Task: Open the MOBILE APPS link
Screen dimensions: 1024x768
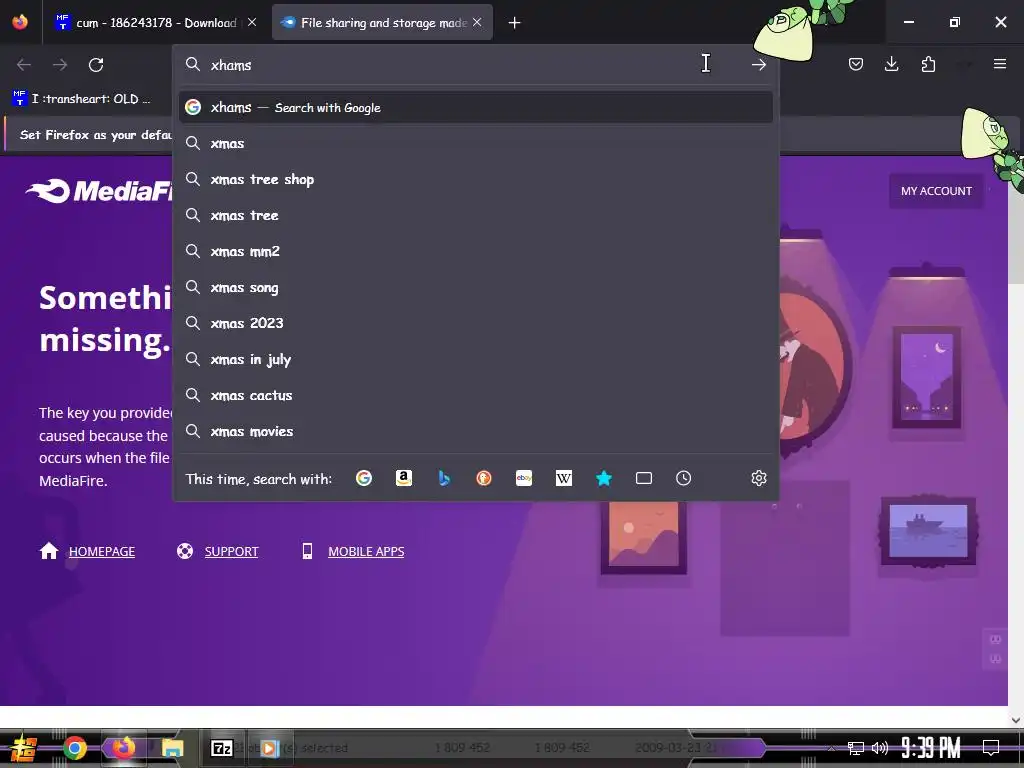Action: point(366,551)
